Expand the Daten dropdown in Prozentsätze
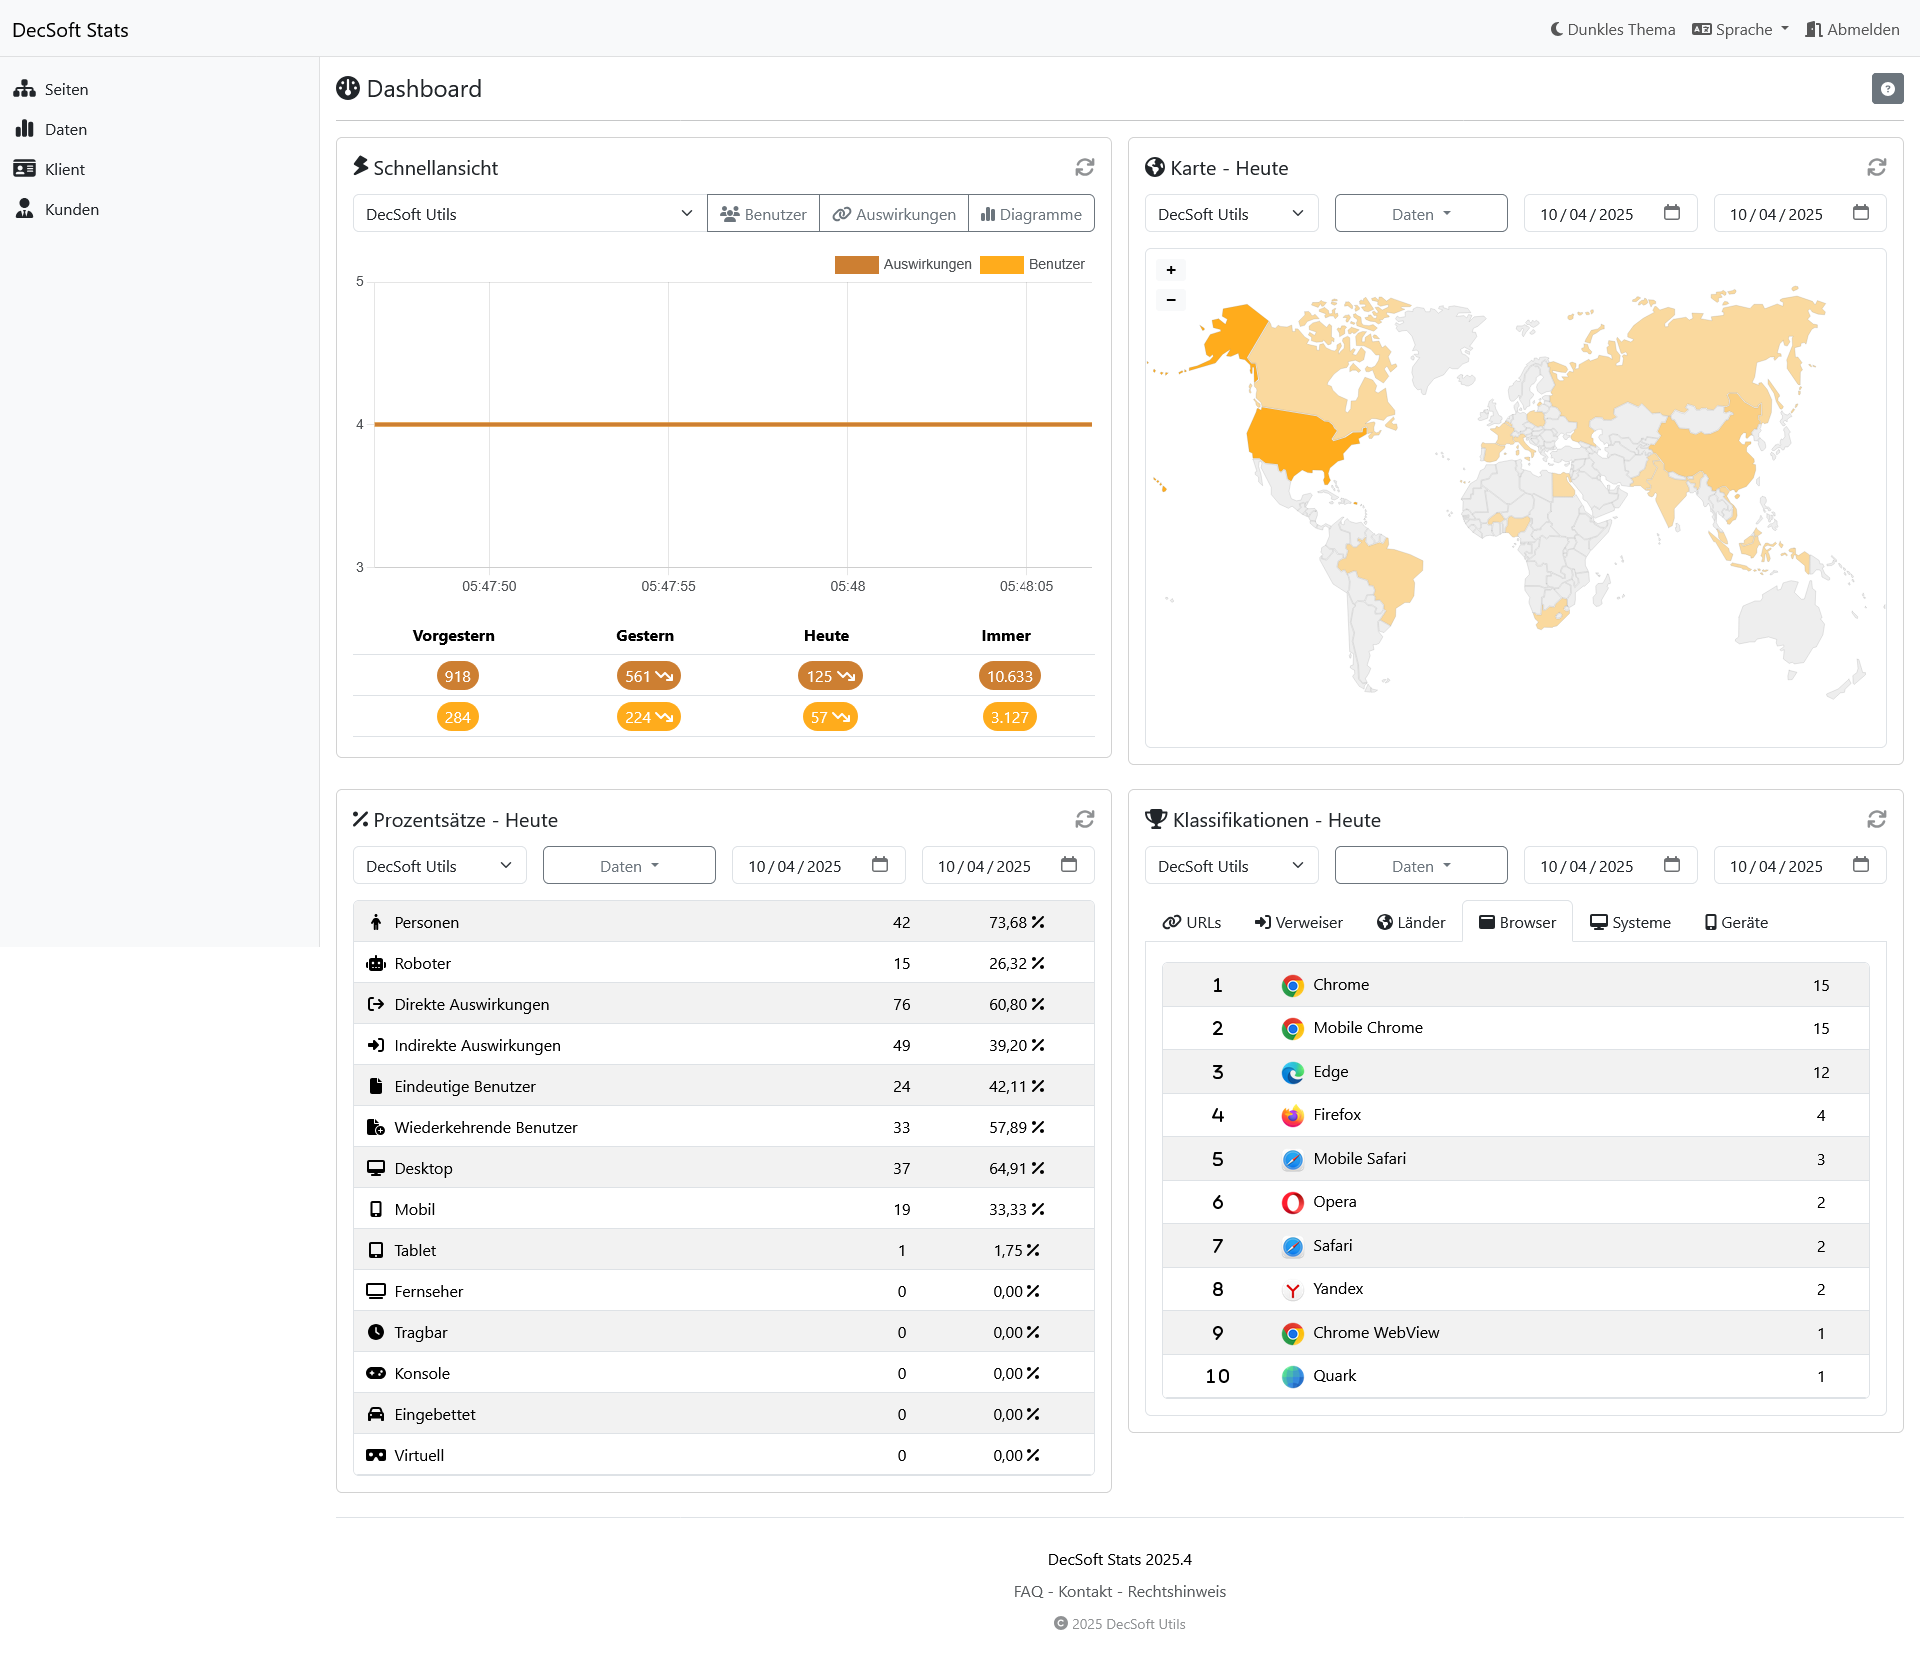Viewport: 1920px width, 1662px height. (x=628, y=865)
